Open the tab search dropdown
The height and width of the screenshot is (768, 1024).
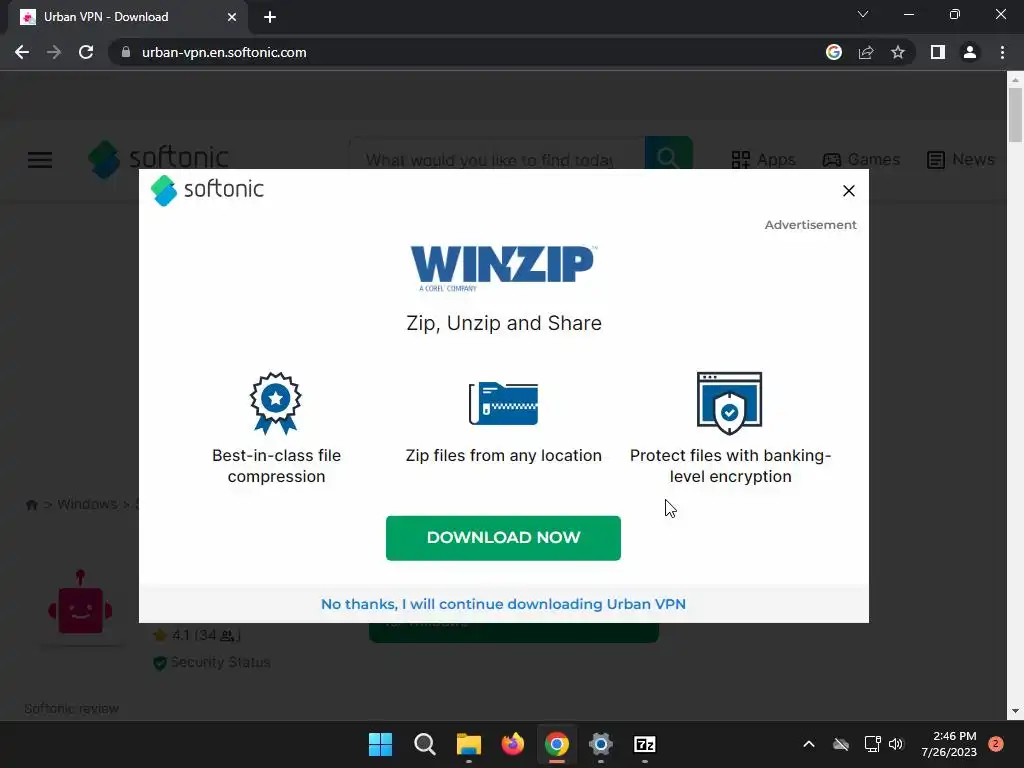pyautogui.click(x=863, y=14)
